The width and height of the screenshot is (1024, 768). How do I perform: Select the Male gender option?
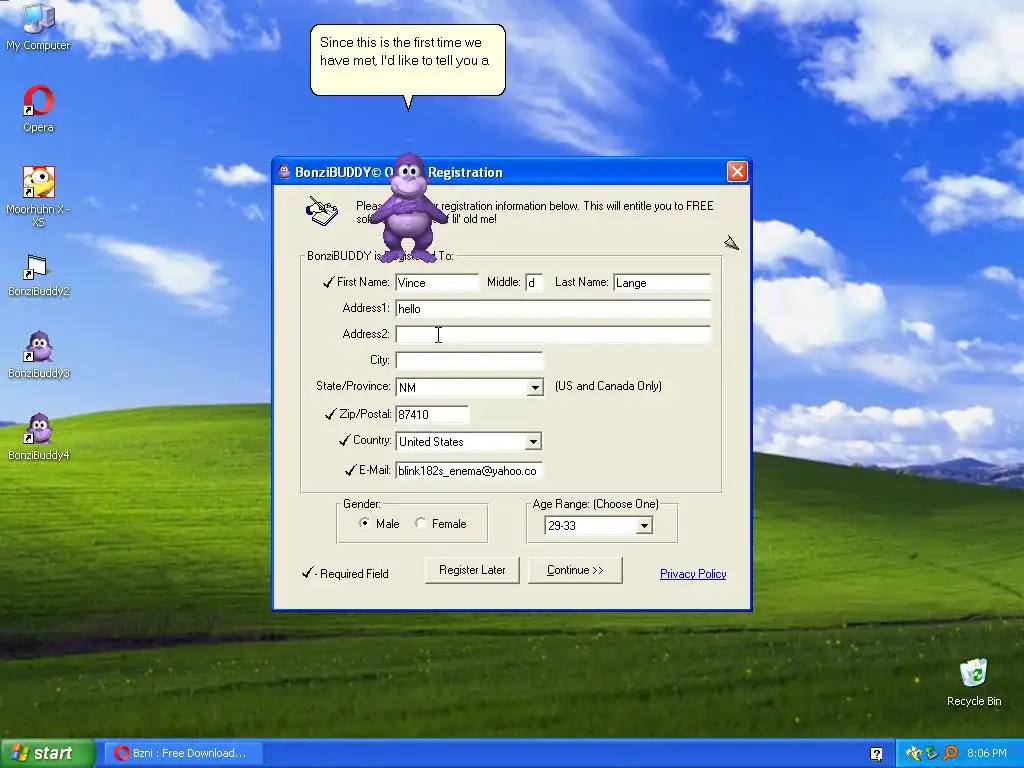click(x=379, y=523)
